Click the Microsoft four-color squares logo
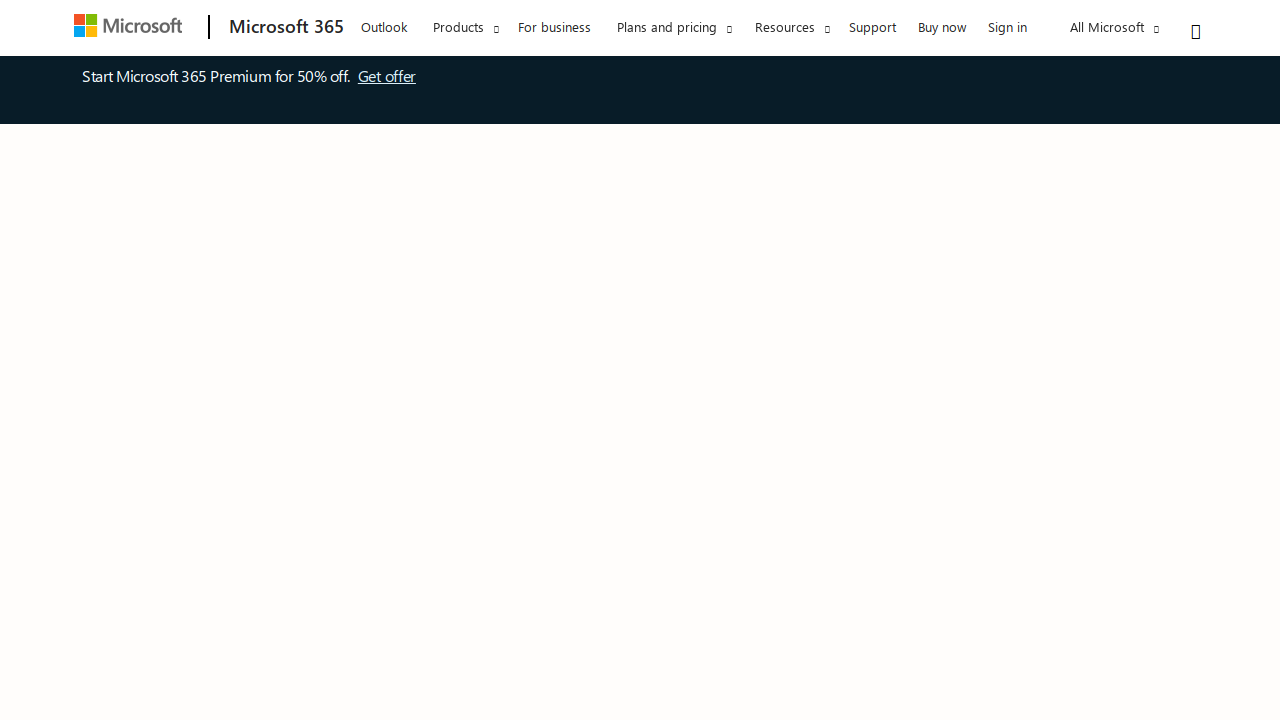The width and height of the screenshot is (1280, 720). pos(86,26)
